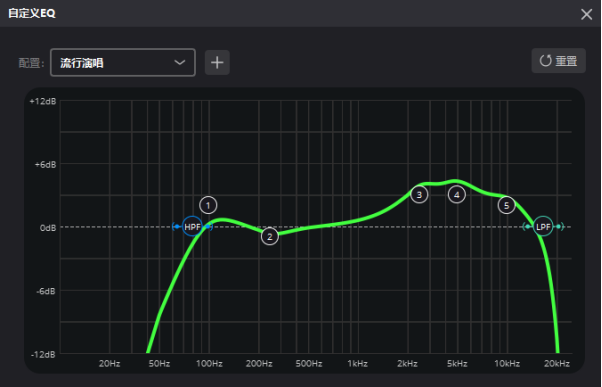This screenshot has width=602, height=387.
Task: Select EQ band node 2
Action: tap(270, 236)
